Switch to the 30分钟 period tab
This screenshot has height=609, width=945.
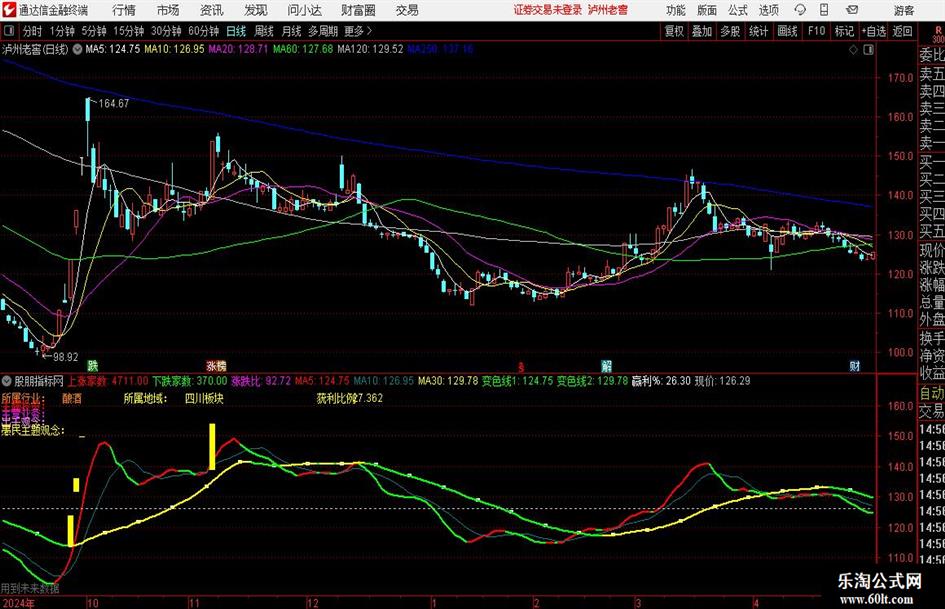tap(166, 31)
